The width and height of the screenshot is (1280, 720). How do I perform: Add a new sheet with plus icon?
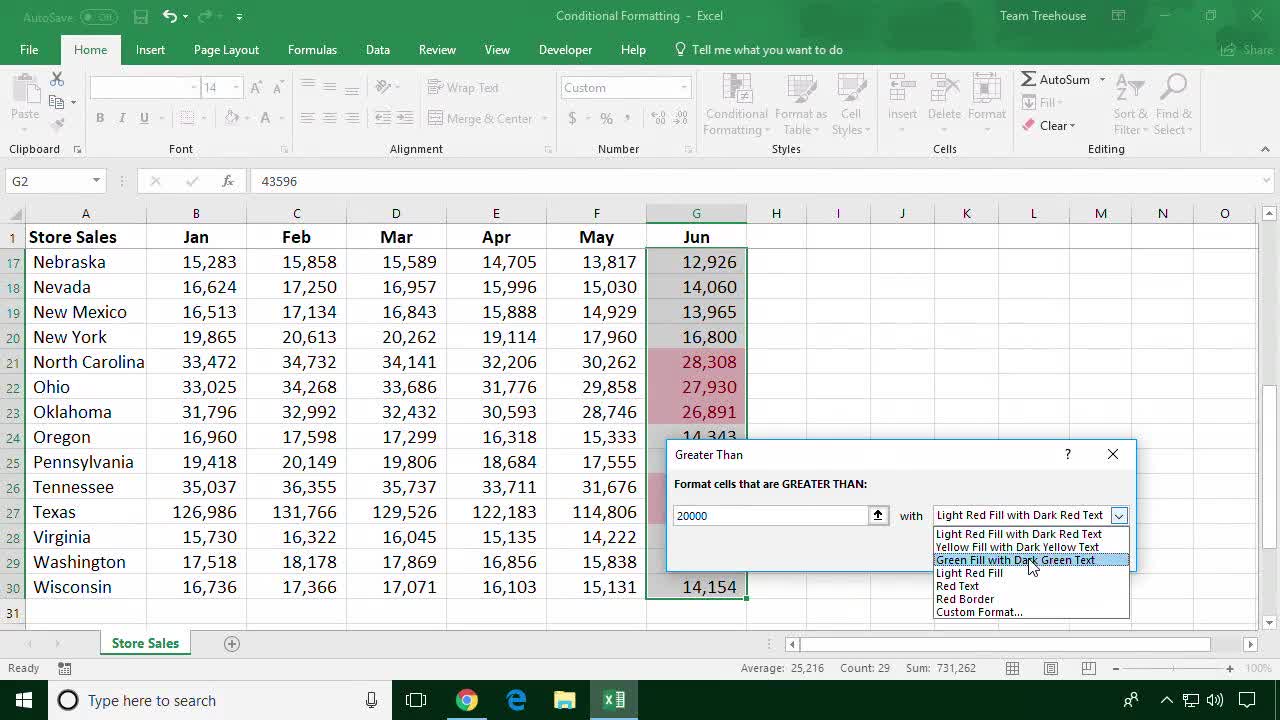(232, 643)
